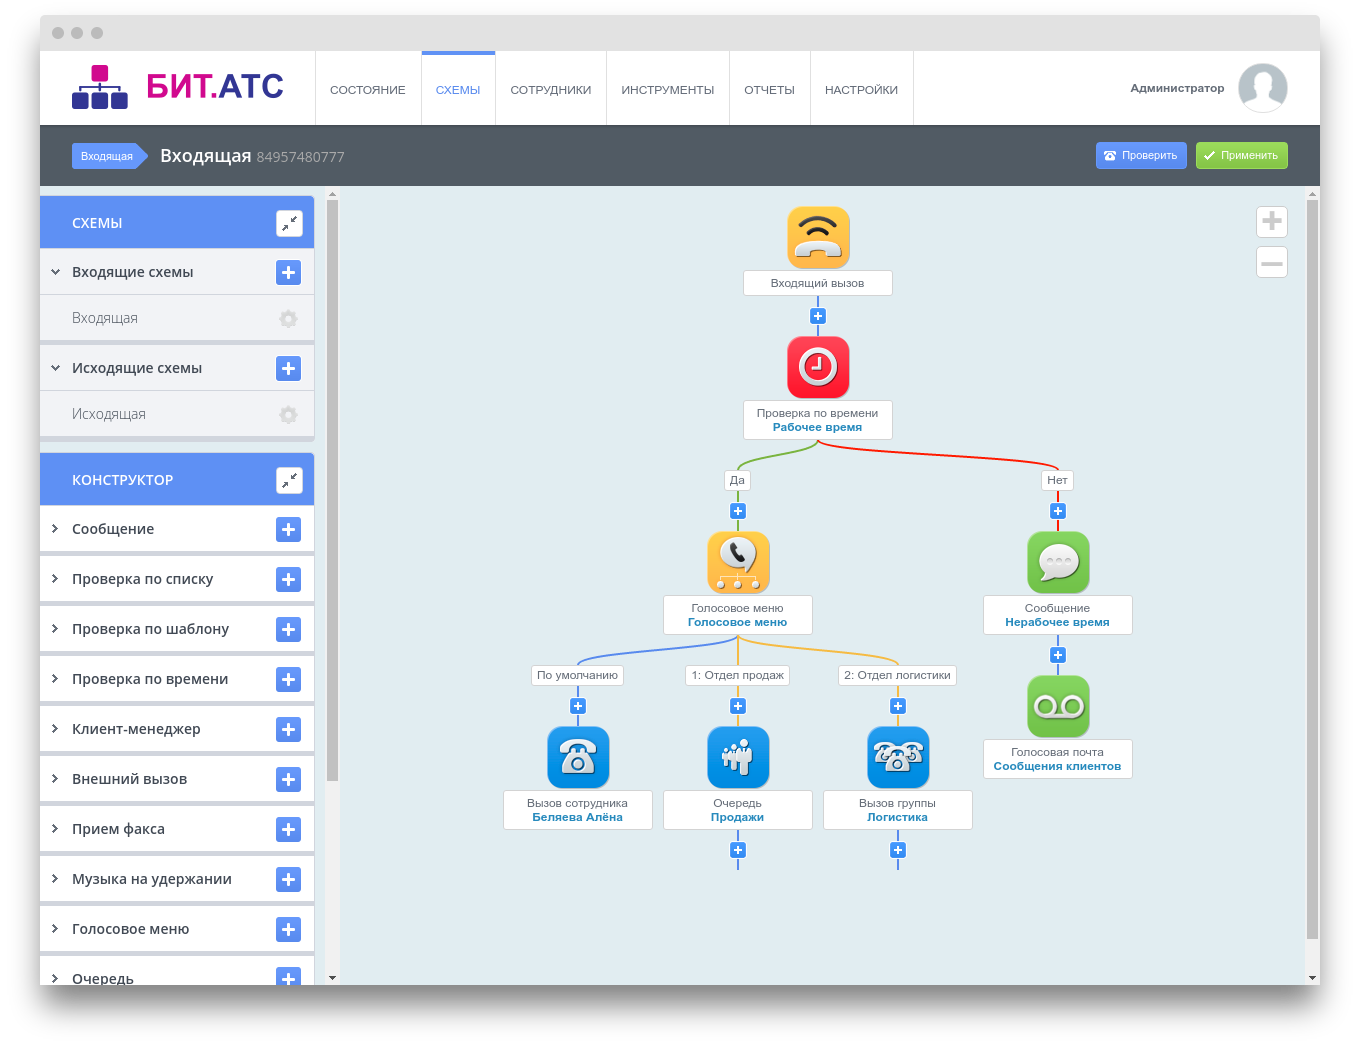Zoom in the canvas with plus button
Image resolution: width=1360 pixels, height=1055 pixels.
coord(1271,222)
